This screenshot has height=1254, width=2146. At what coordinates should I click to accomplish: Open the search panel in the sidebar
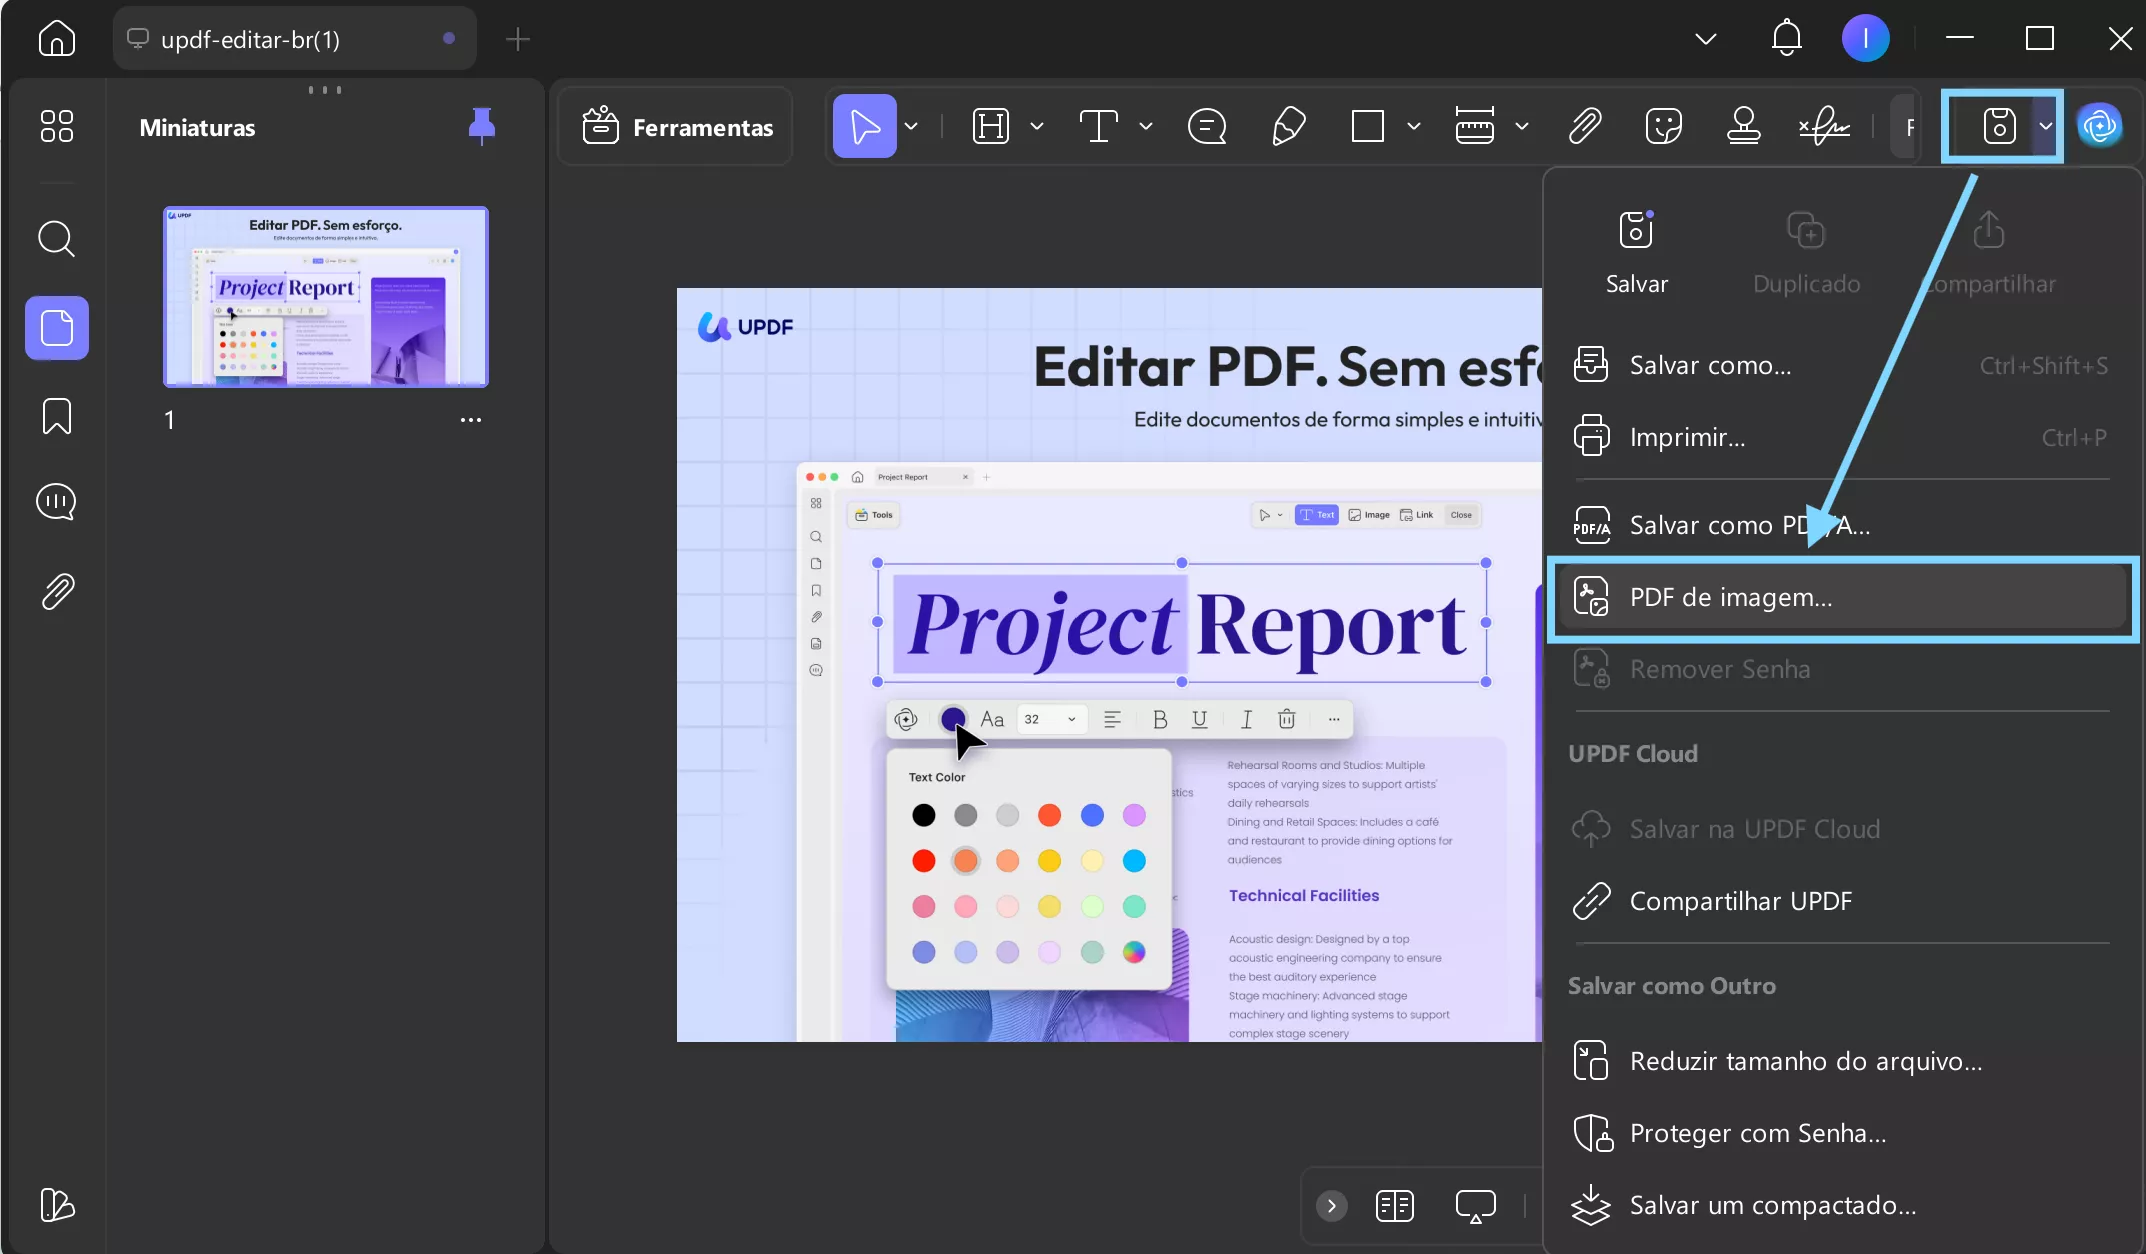pos(57,239)
